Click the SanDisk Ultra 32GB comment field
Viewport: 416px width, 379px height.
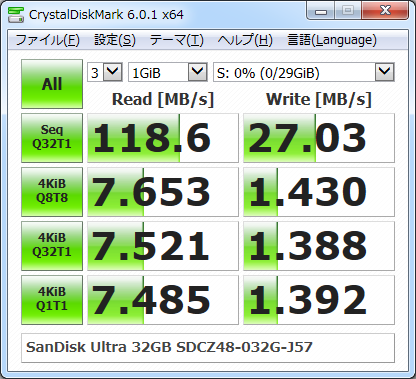tap(208, 348)
